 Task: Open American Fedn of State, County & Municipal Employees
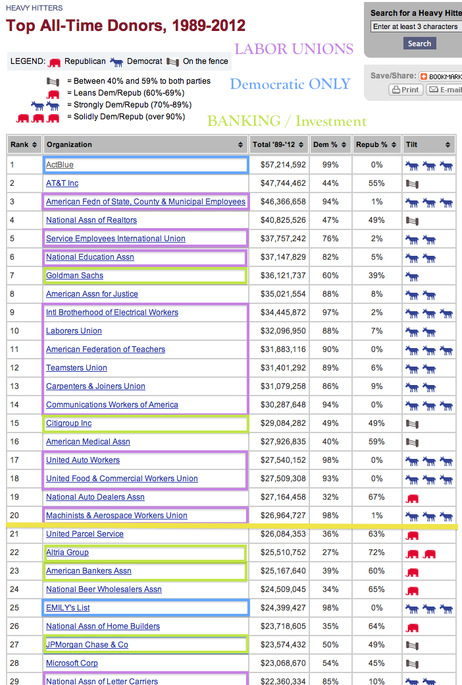click(146, 201)
